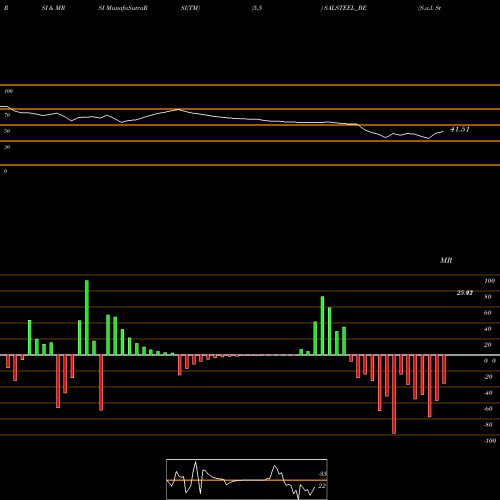Click the RSI value label 41.51
500x500 pixels.
[460, 129]
